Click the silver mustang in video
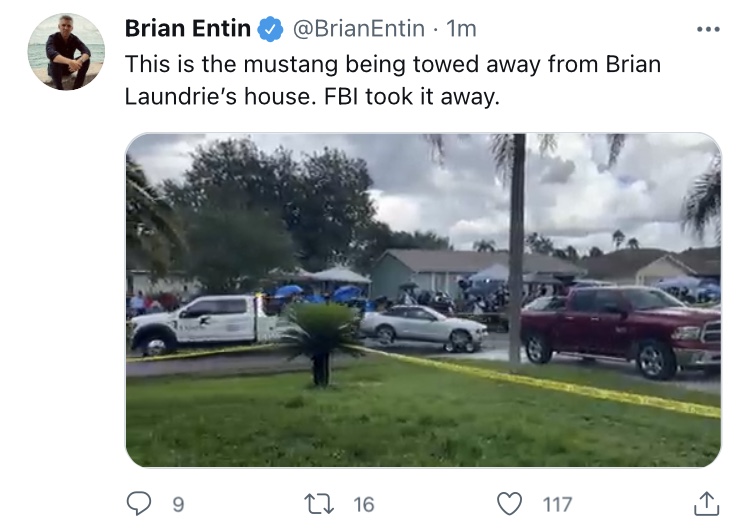Screen dimensions: 736x531 click(x=424, y=328)
